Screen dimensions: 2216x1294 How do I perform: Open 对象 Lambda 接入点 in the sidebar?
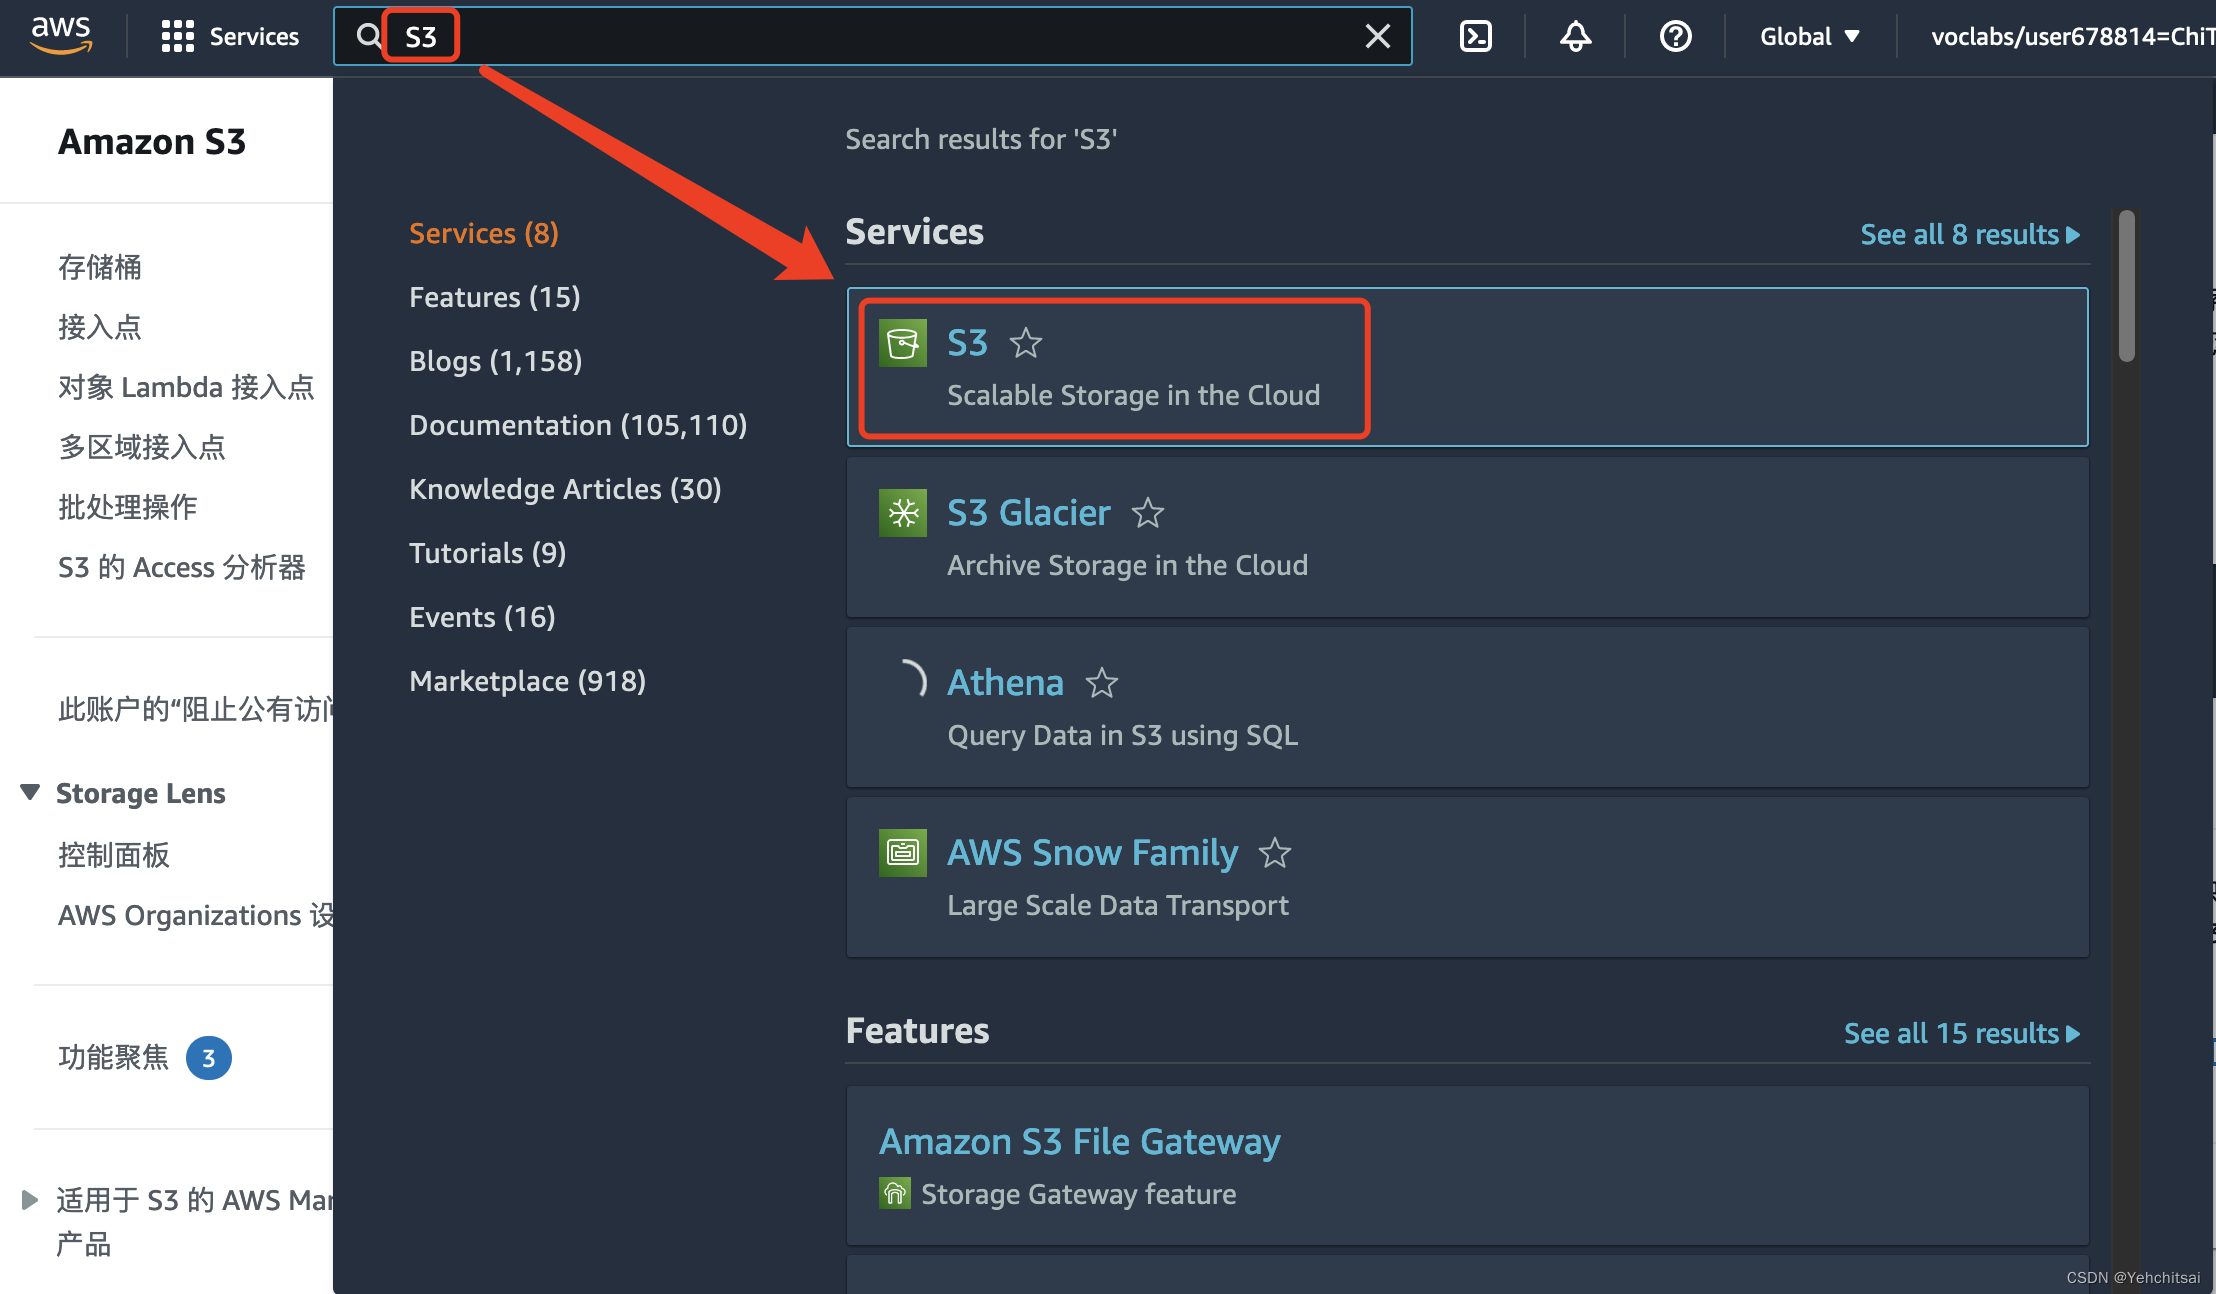(186, 387)
